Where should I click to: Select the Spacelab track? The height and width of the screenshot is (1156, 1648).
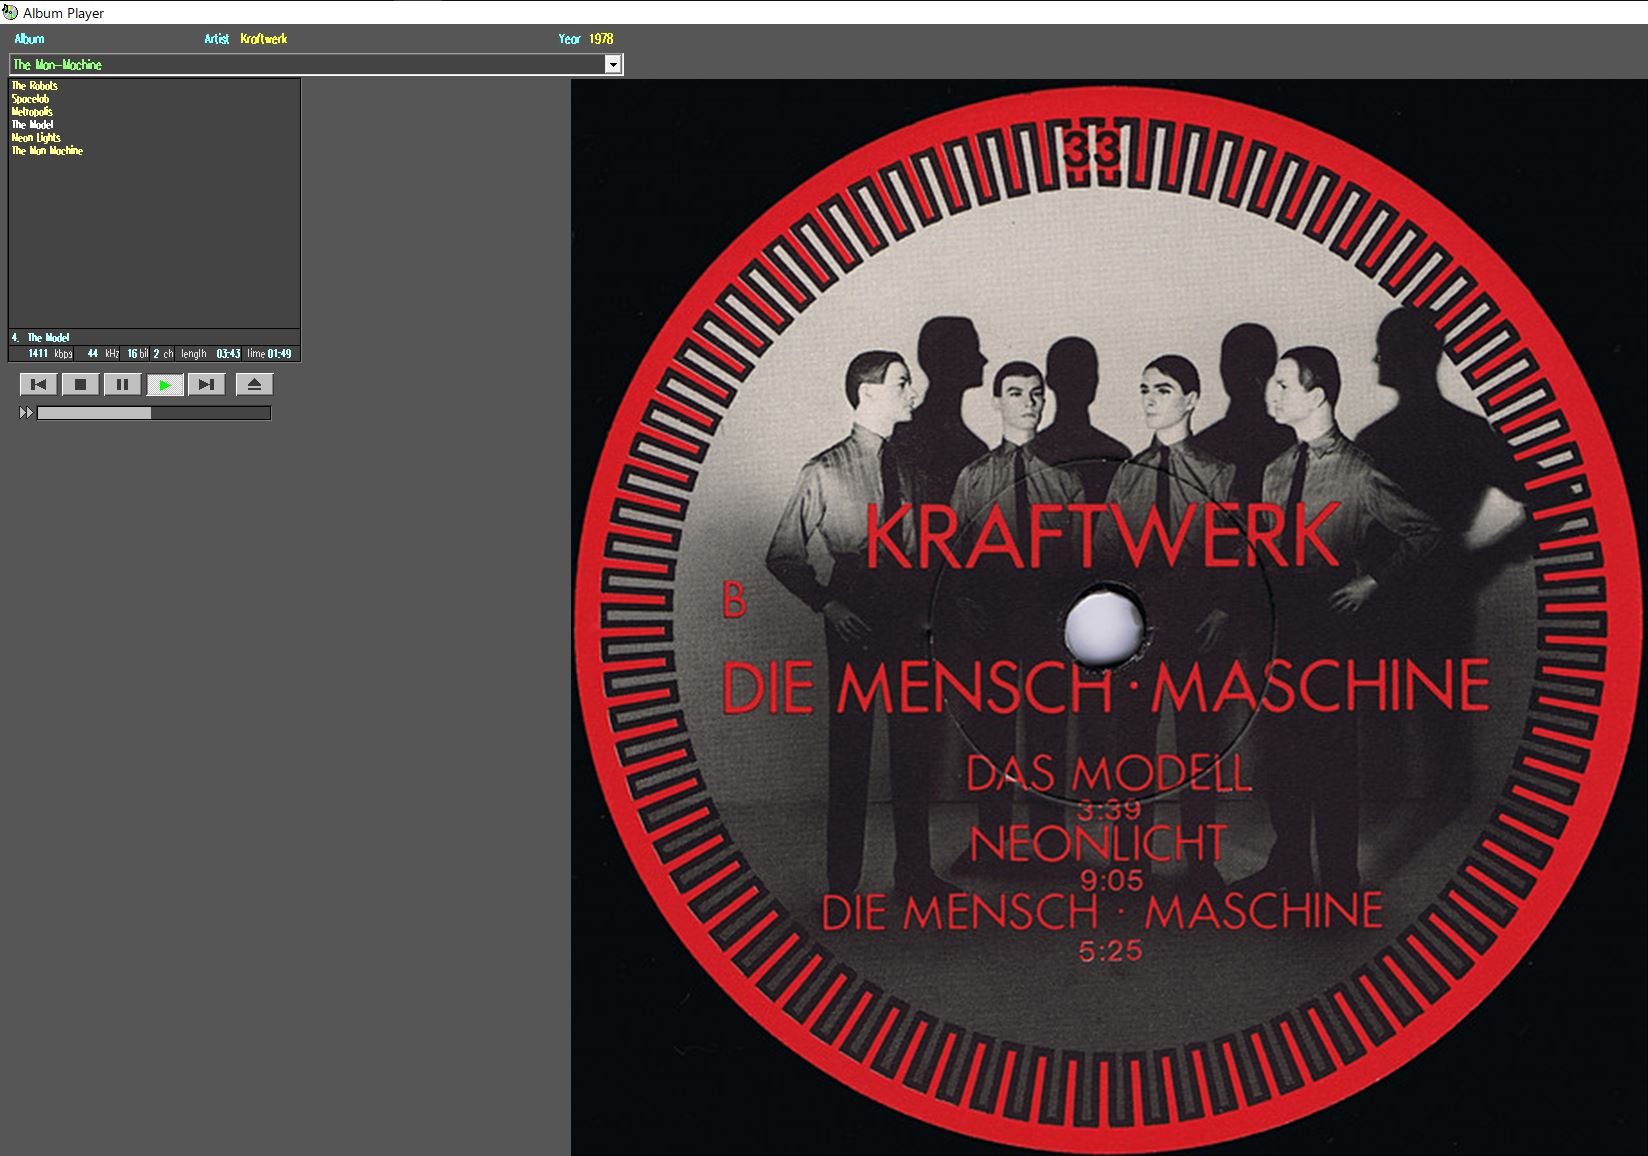click(30, 99)
